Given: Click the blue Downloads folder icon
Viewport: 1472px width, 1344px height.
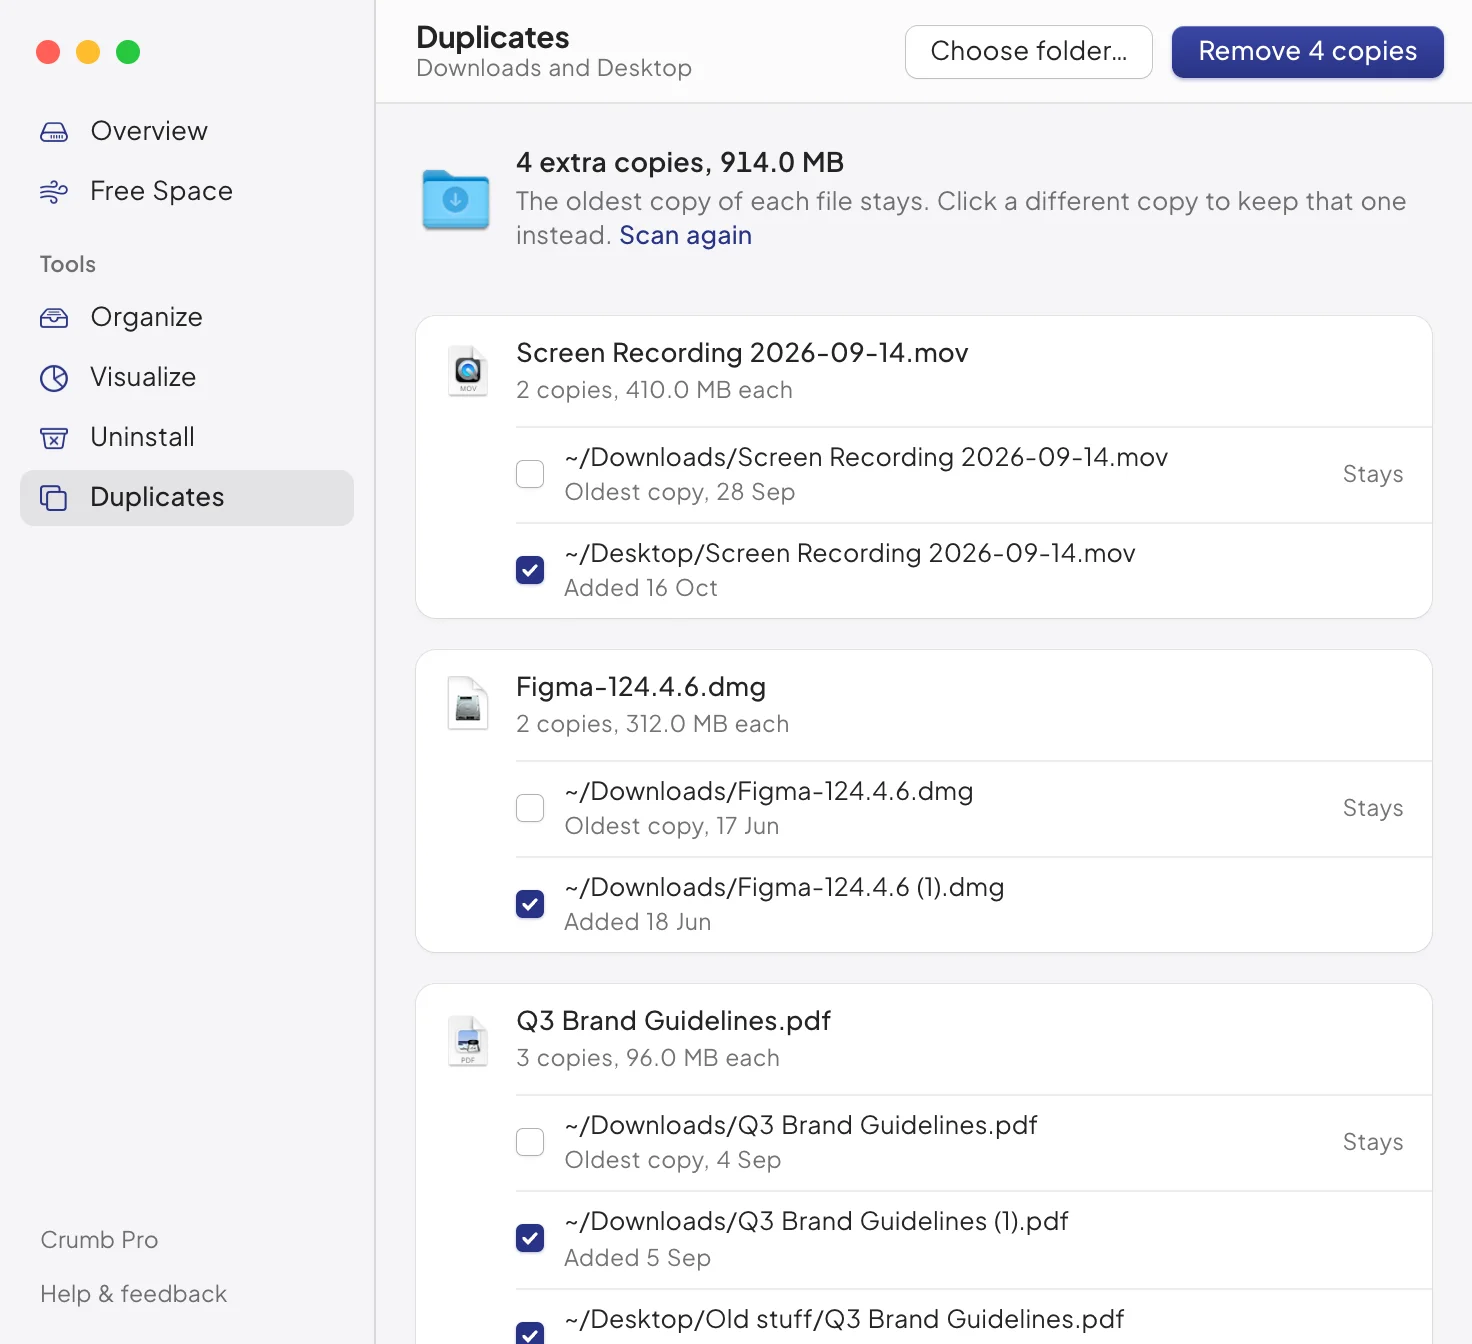Looking at the screenshot, I should (456, 200).
